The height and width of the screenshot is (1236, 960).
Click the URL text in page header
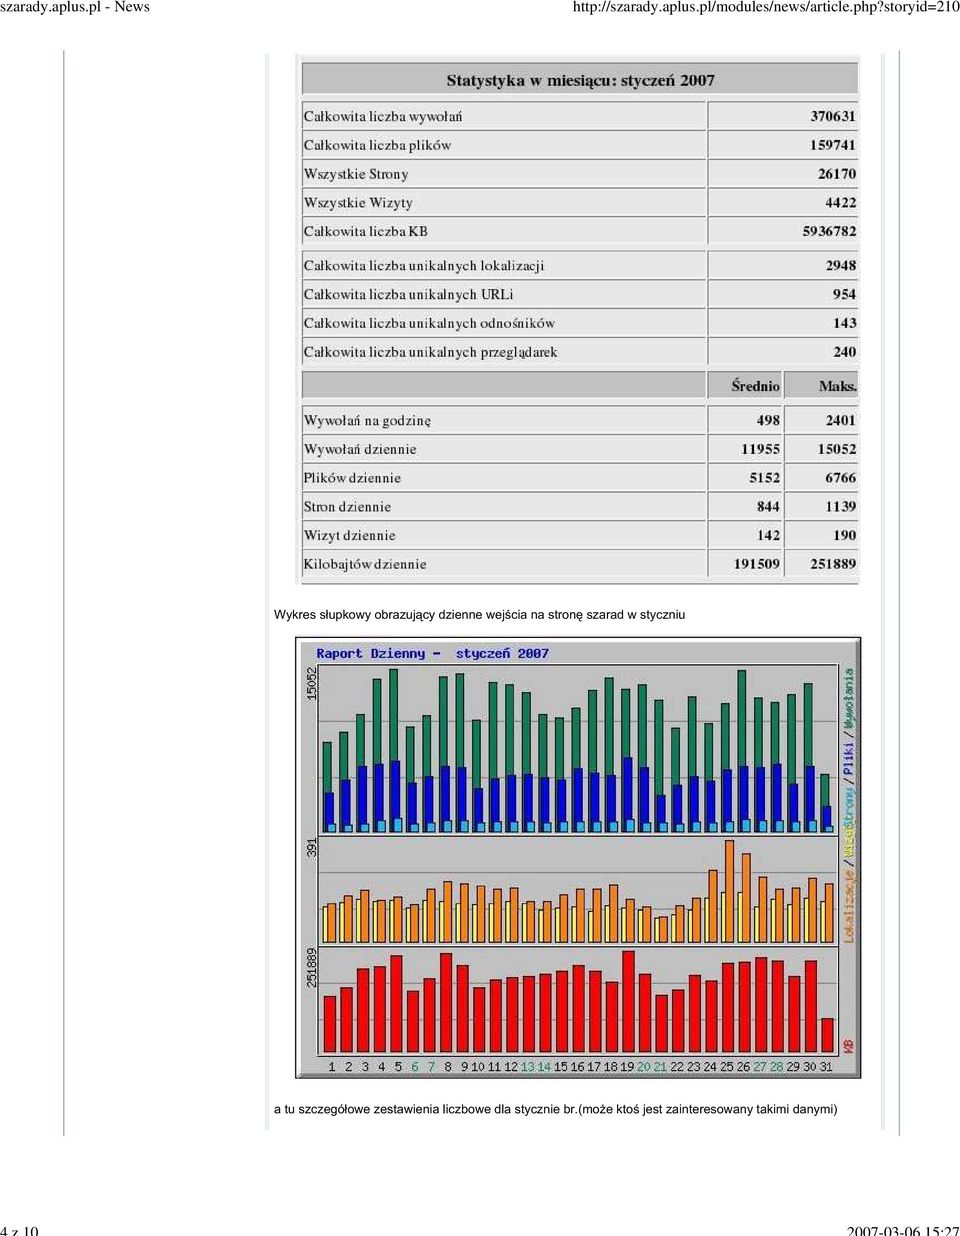(x=766, y=8)
